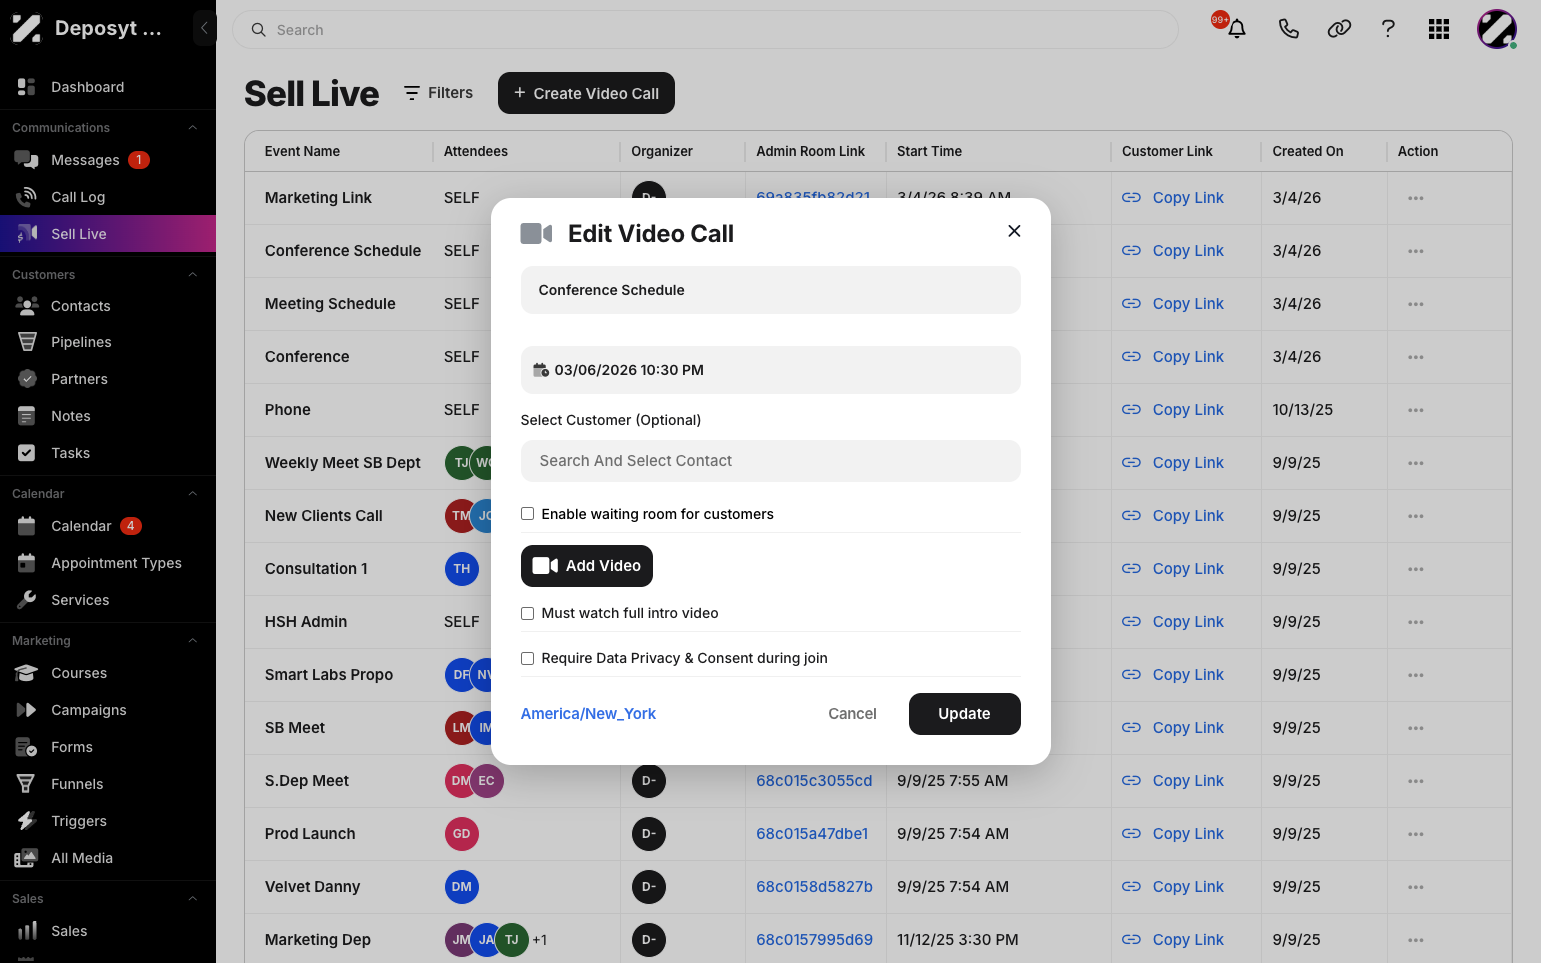Image resolution: width=1541 pixels, height=963 pixels.
Task: Click the DM avatar in Velvet Danny row
Action: click(461, 887)
